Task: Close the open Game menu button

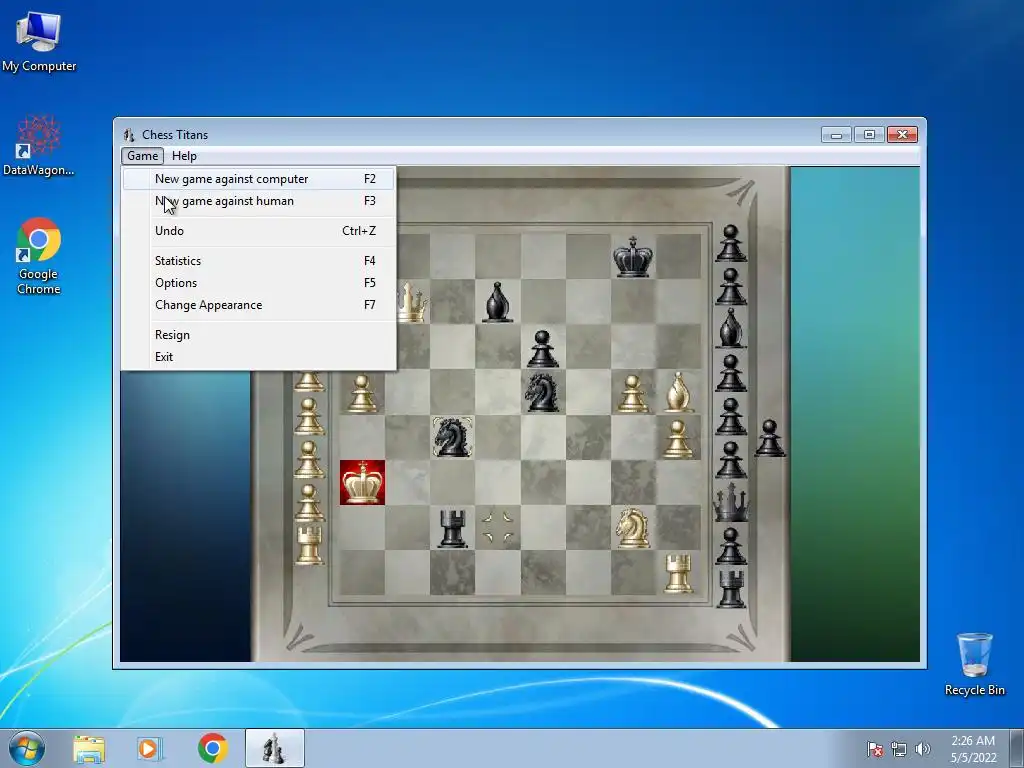Action: pos(142,156)
